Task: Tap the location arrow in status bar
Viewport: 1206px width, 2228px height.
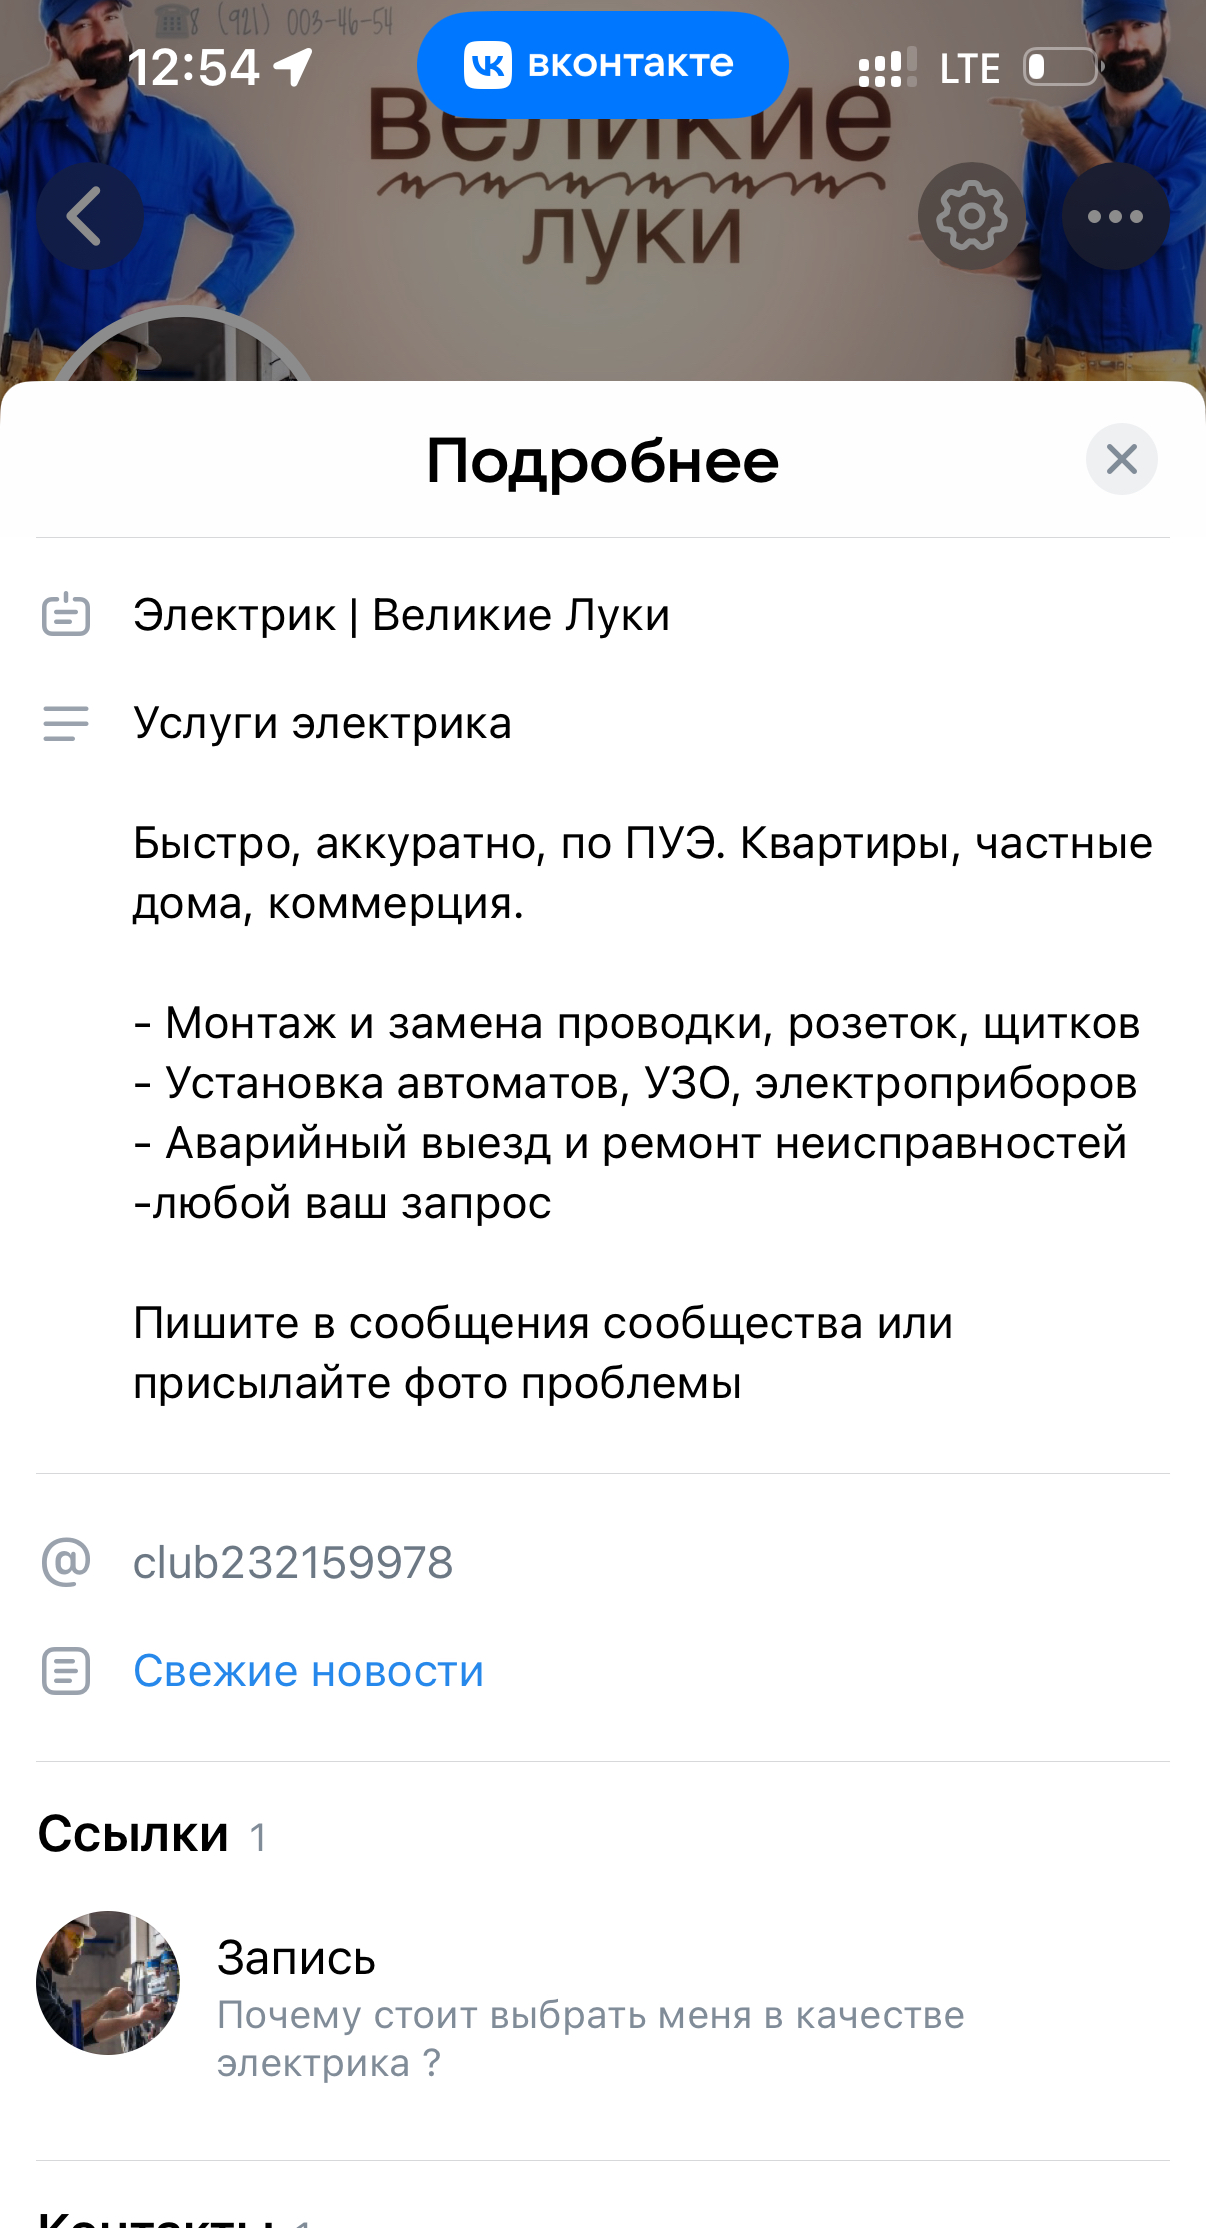Action: pos(293,68)
